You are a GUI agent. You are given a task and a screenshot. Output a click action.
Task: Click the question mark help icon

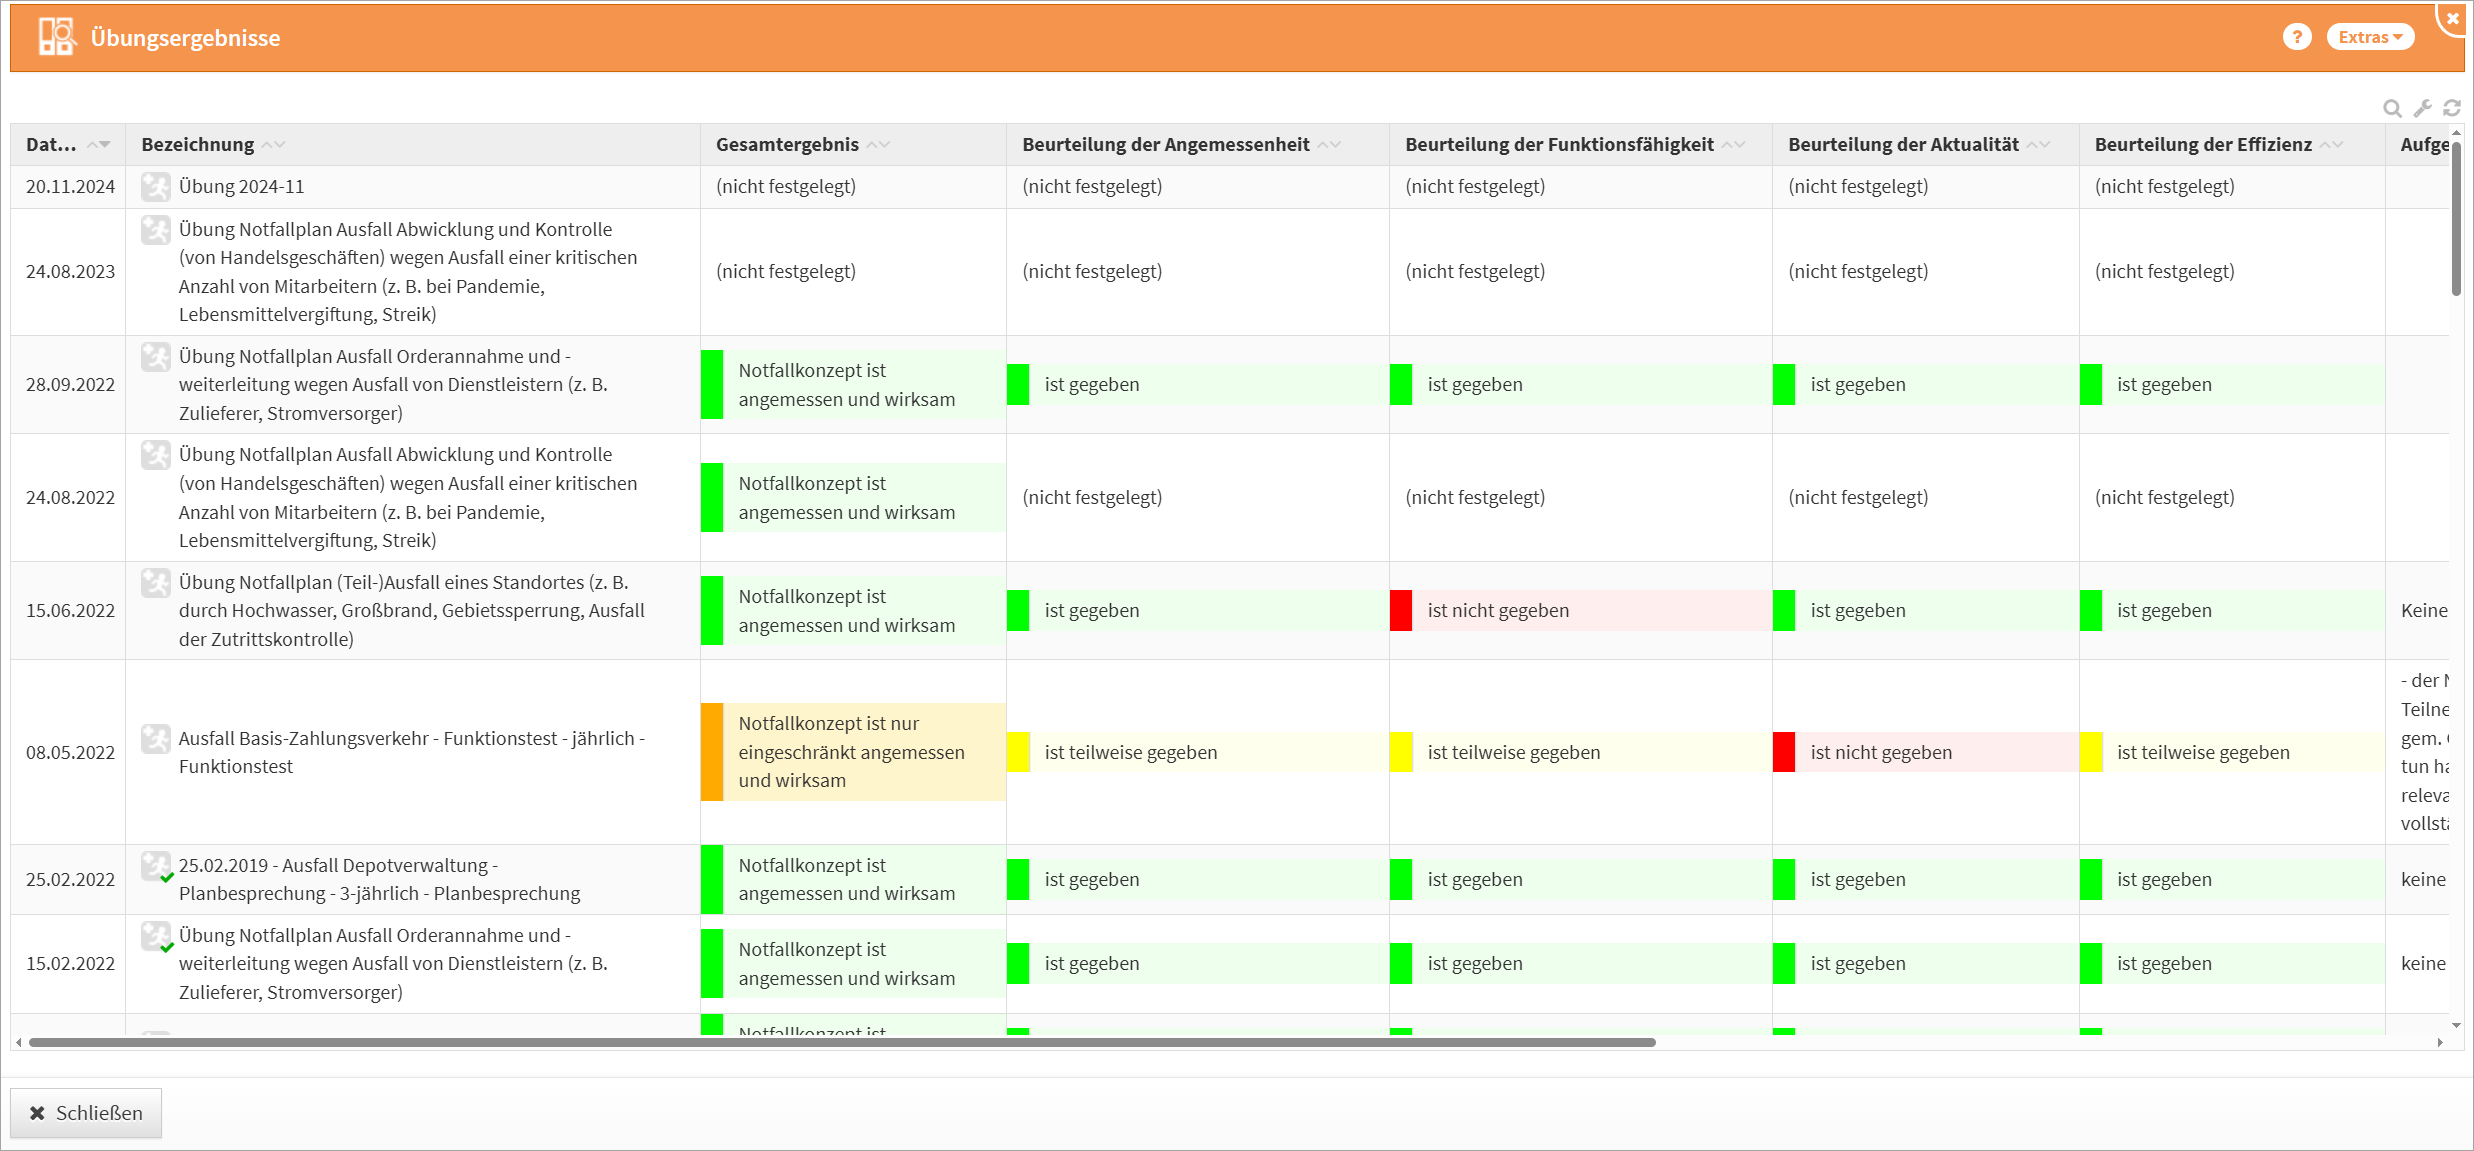(x=2297, y=37)
